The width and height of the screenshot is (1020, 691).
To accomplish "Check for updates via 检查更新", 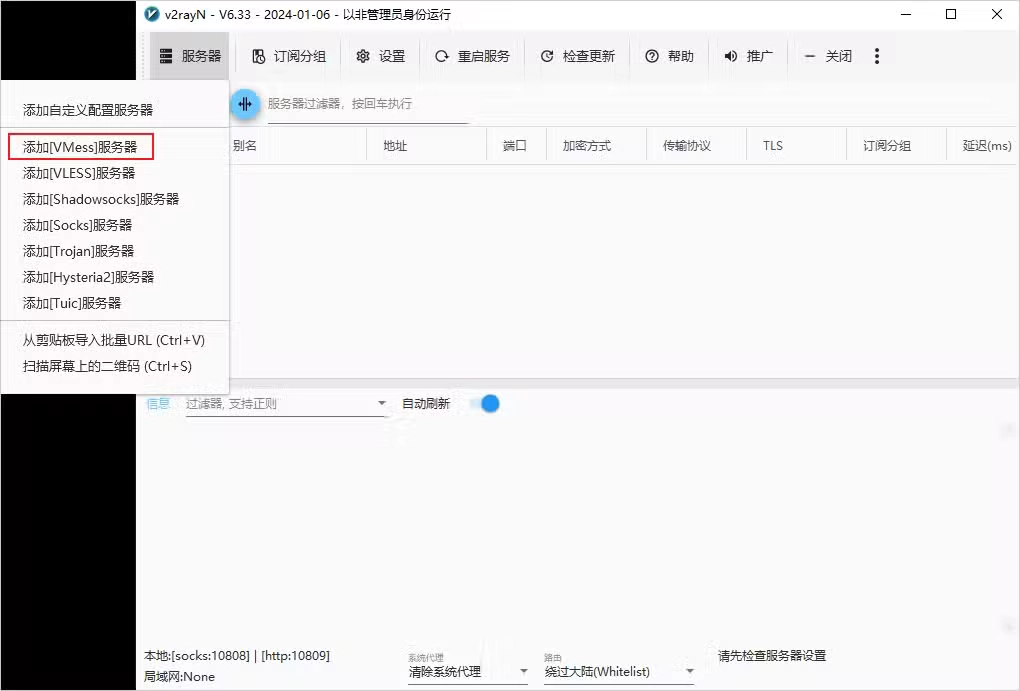I will click(x=577, y=55).
